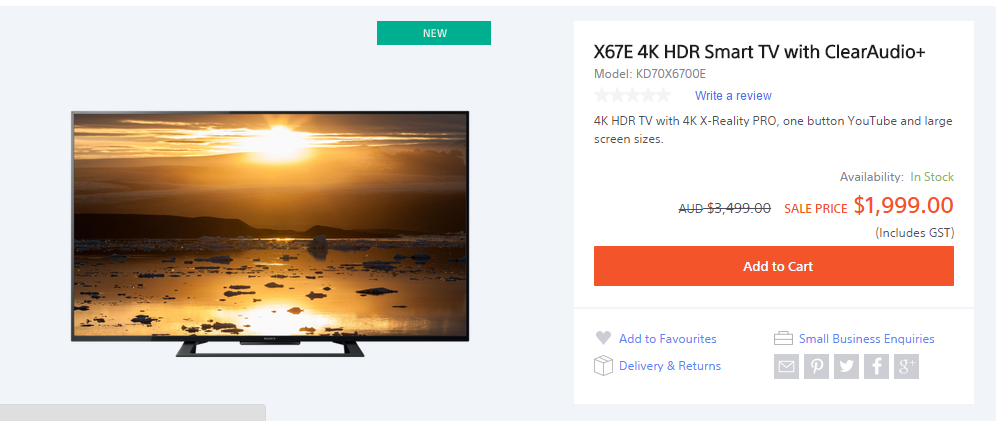
Task: Share product via email envelope icon
Action: [786, 366]
